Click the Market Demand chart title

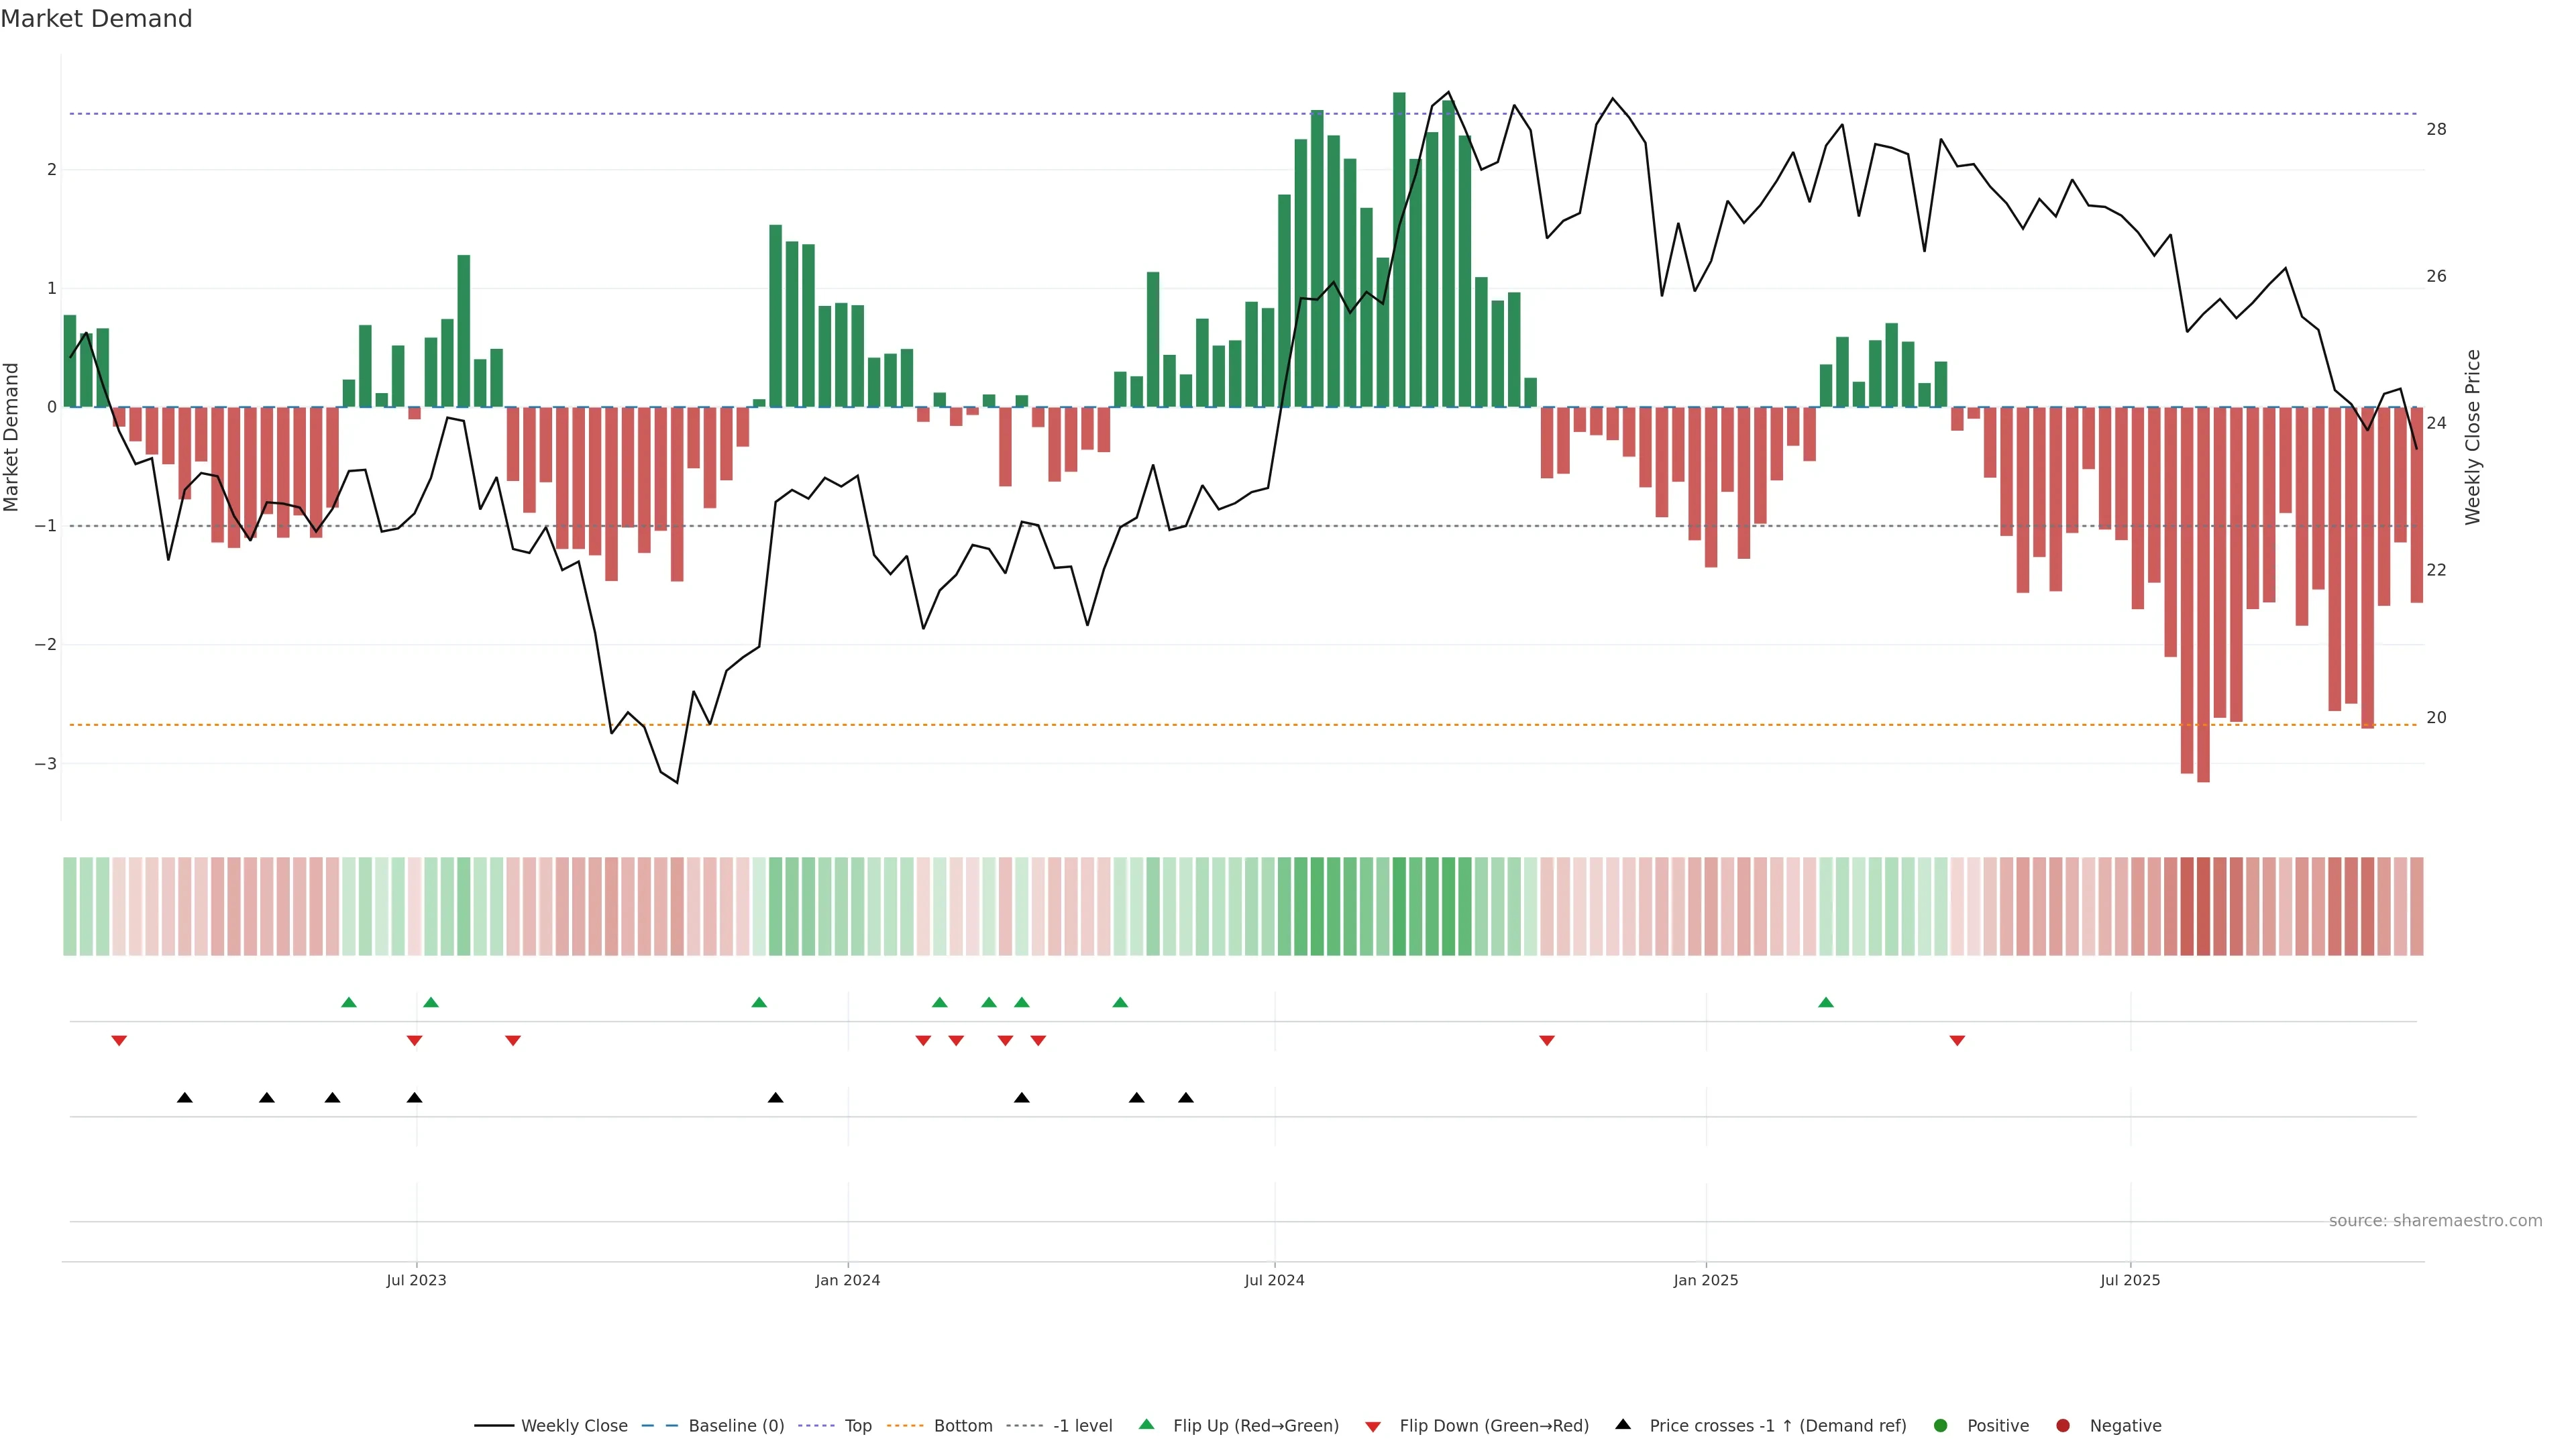[x=96, y=19]
